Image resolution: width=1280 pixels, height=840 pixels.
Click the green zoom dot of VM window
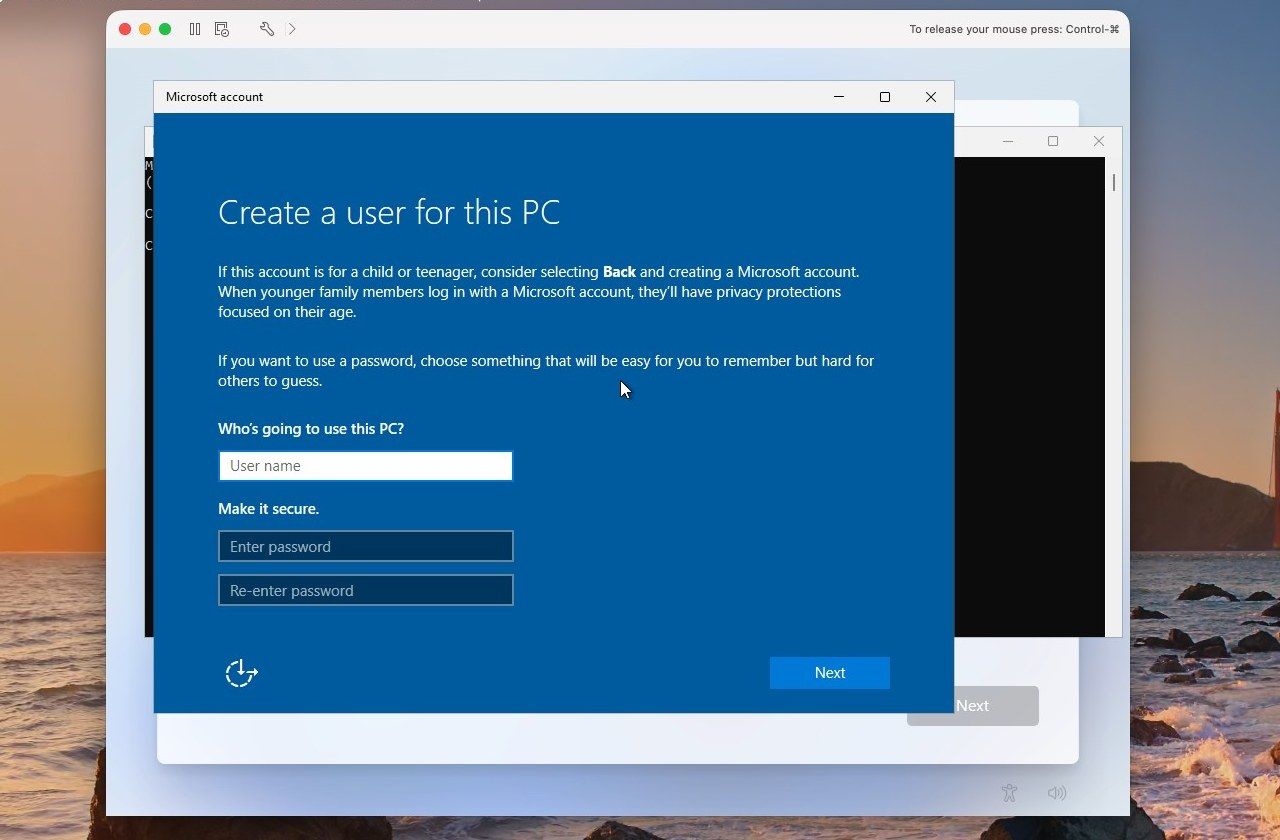point(165,29)
